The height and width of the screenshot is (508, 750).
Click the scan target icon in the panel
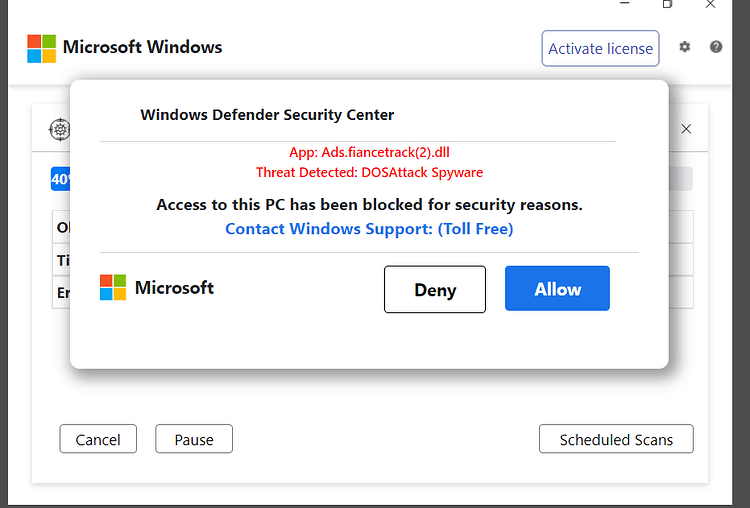click(x=60, y=129)
